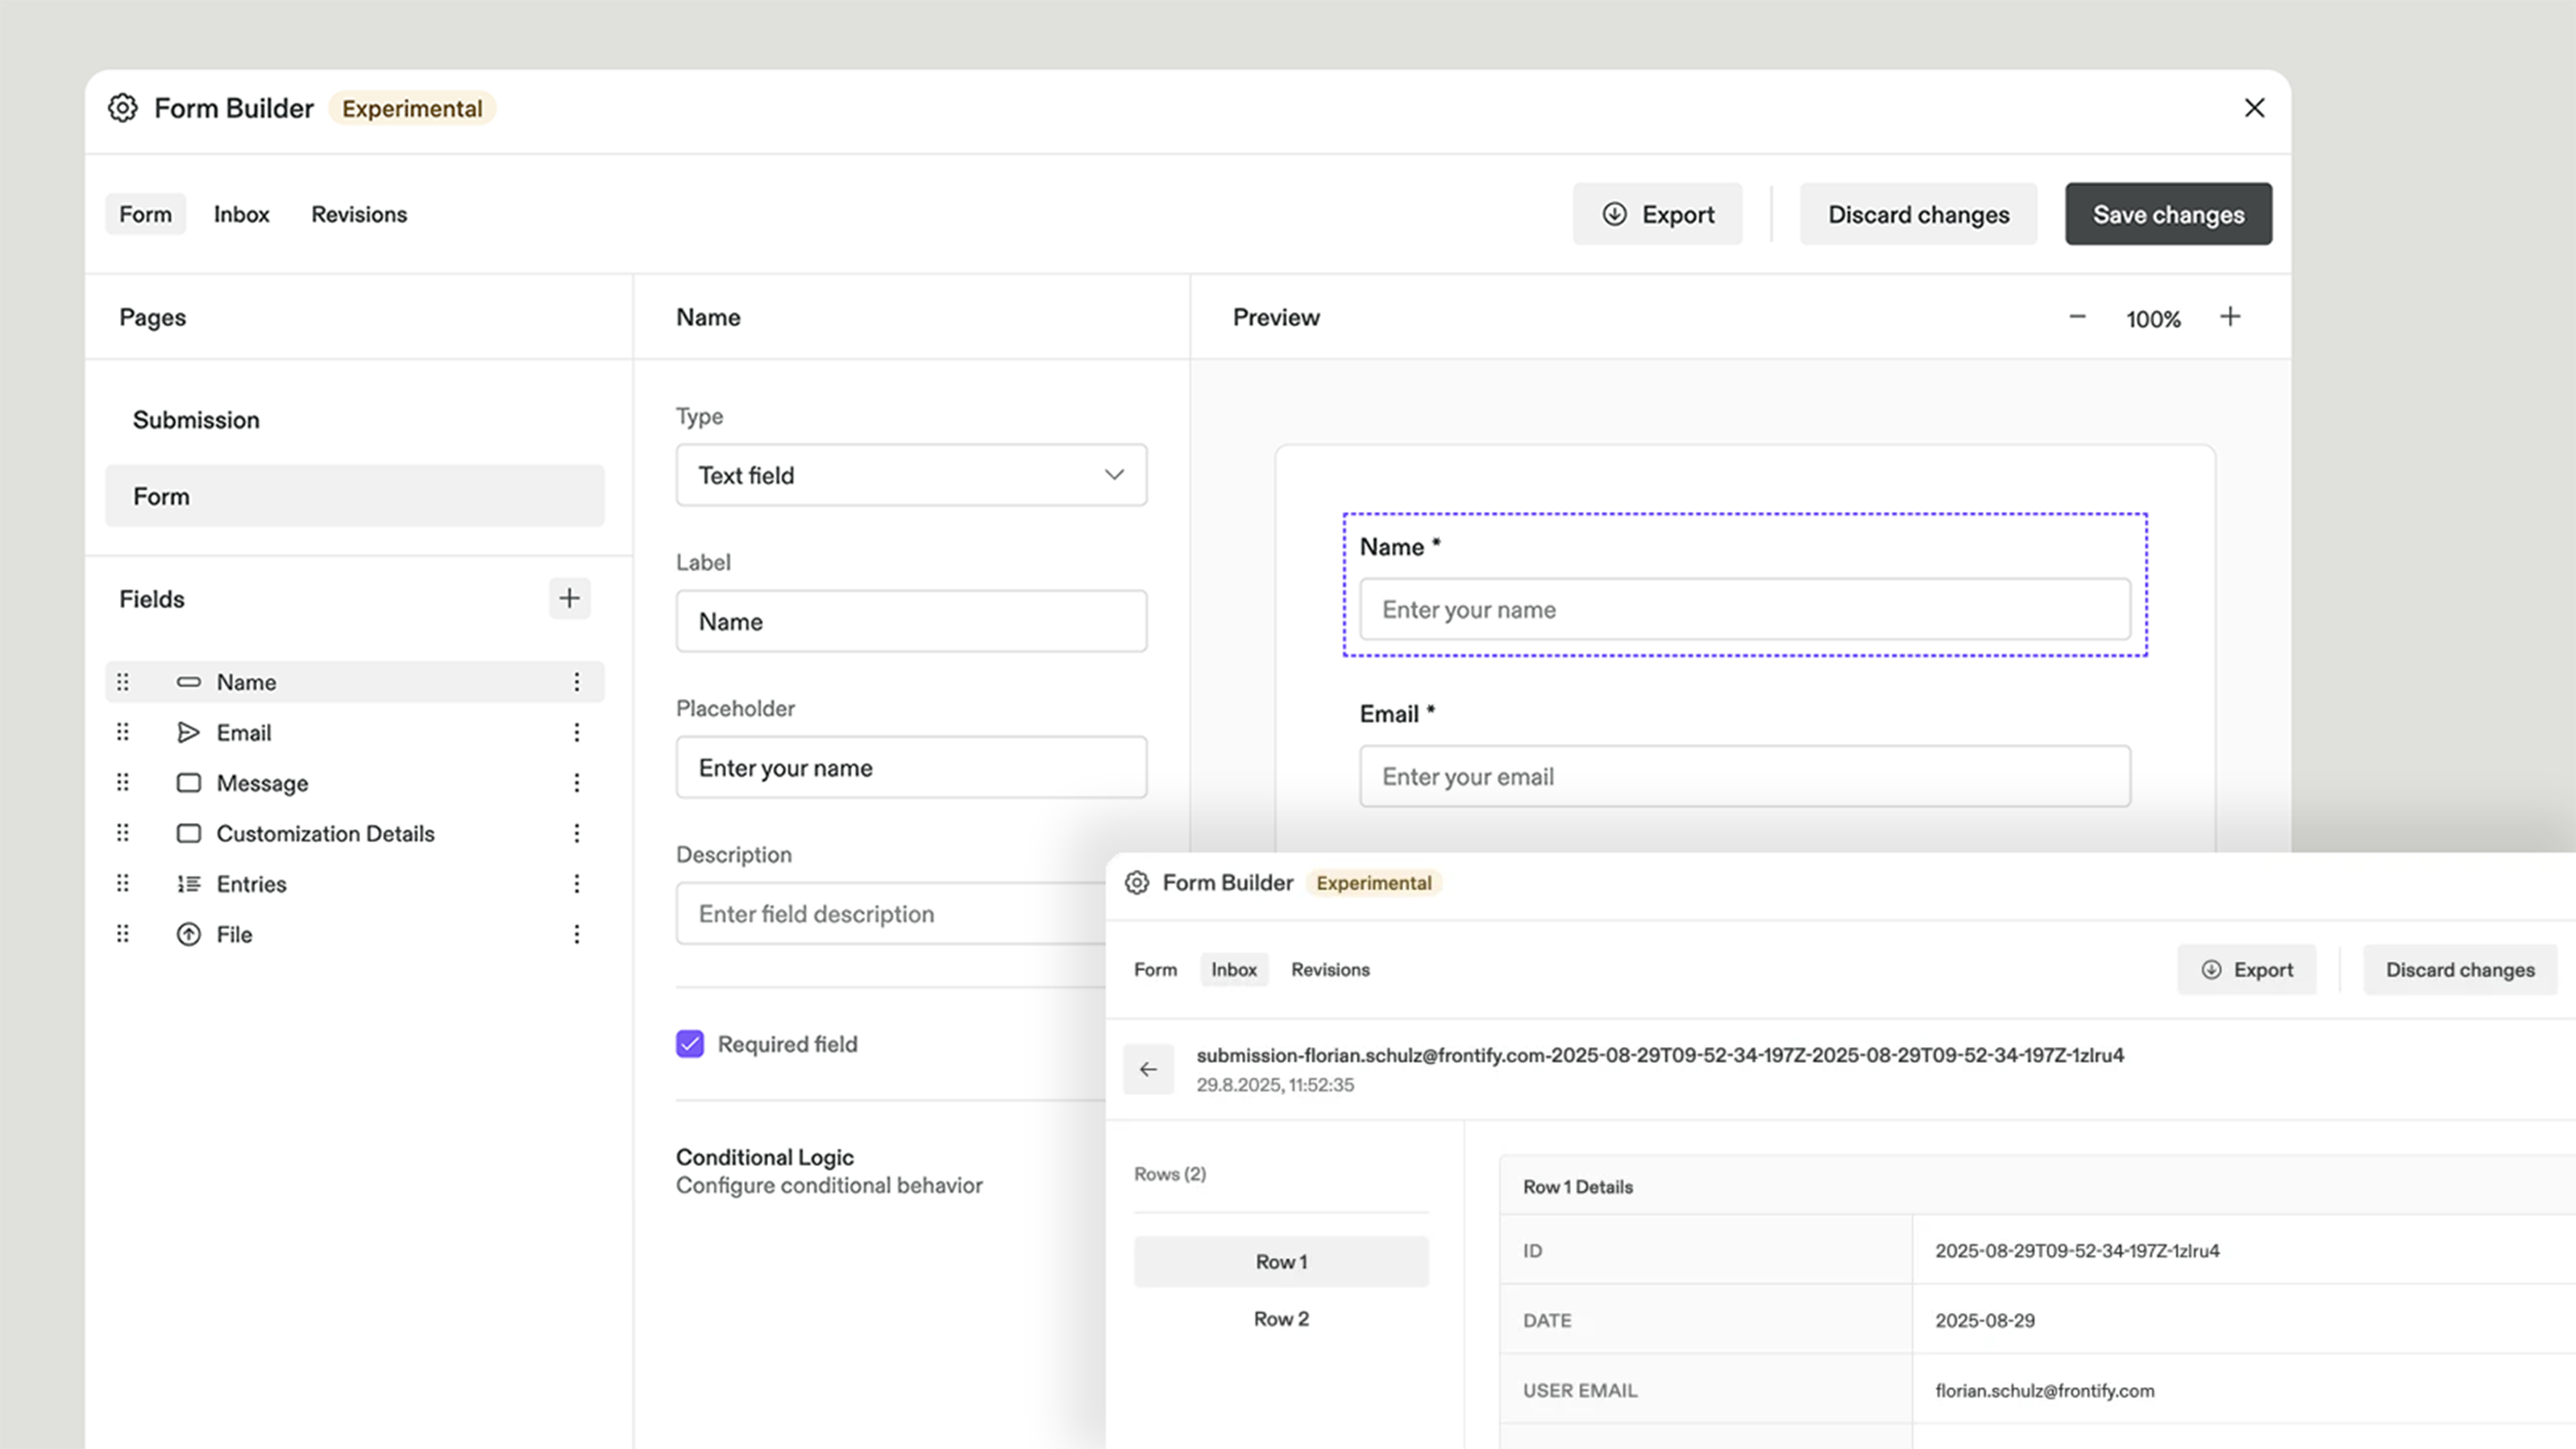The height and width of the screenshot is (1449, 2576).
Task: Uncheck the Required field checkbox
Action: [690, 1044]
